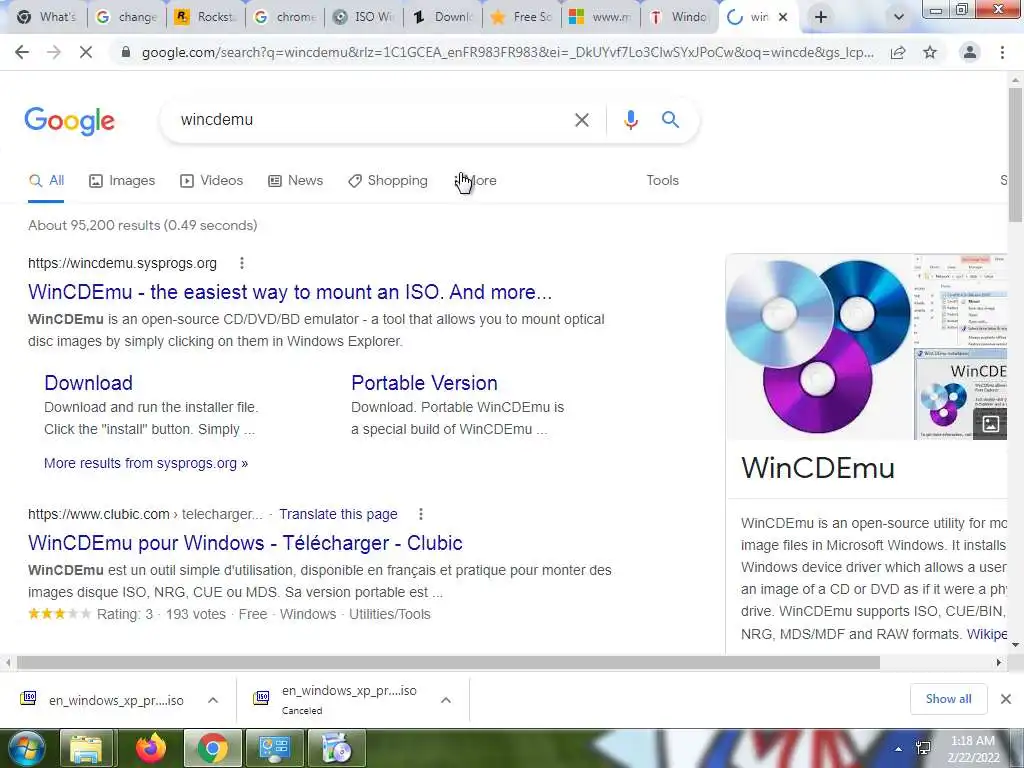
Task: Open the tab search dropdown arrow
Action: pos(899,17)
